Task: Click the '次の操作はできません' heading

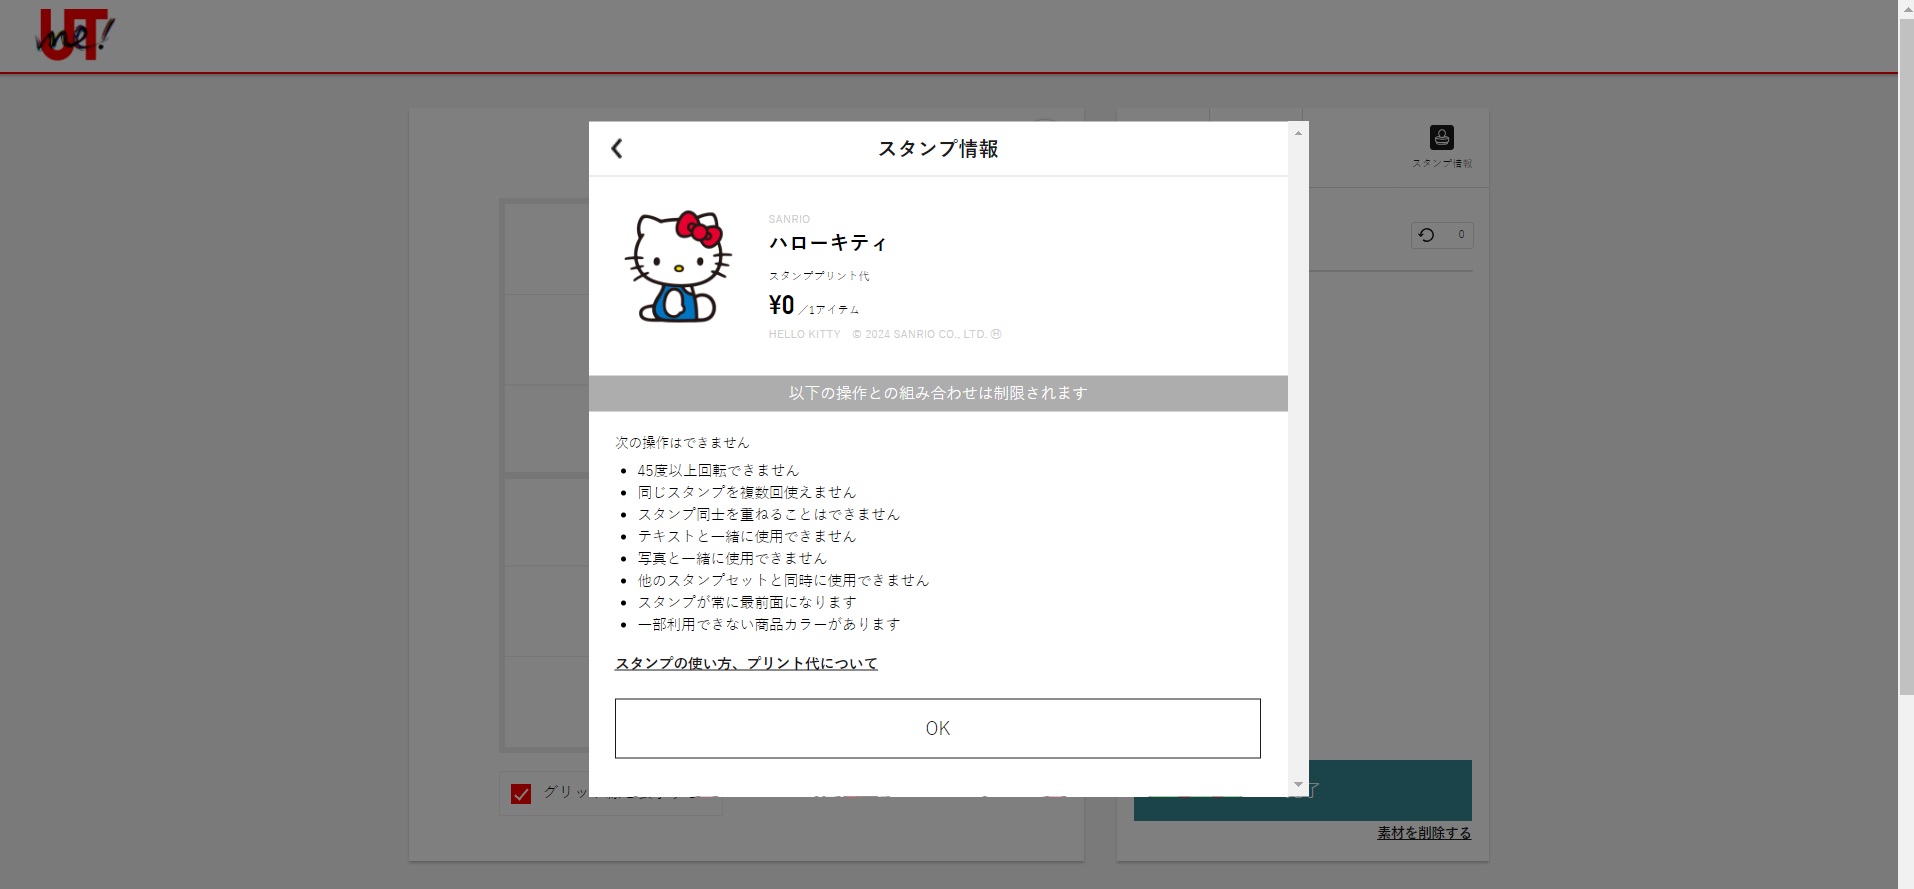Action: point(682,442)
